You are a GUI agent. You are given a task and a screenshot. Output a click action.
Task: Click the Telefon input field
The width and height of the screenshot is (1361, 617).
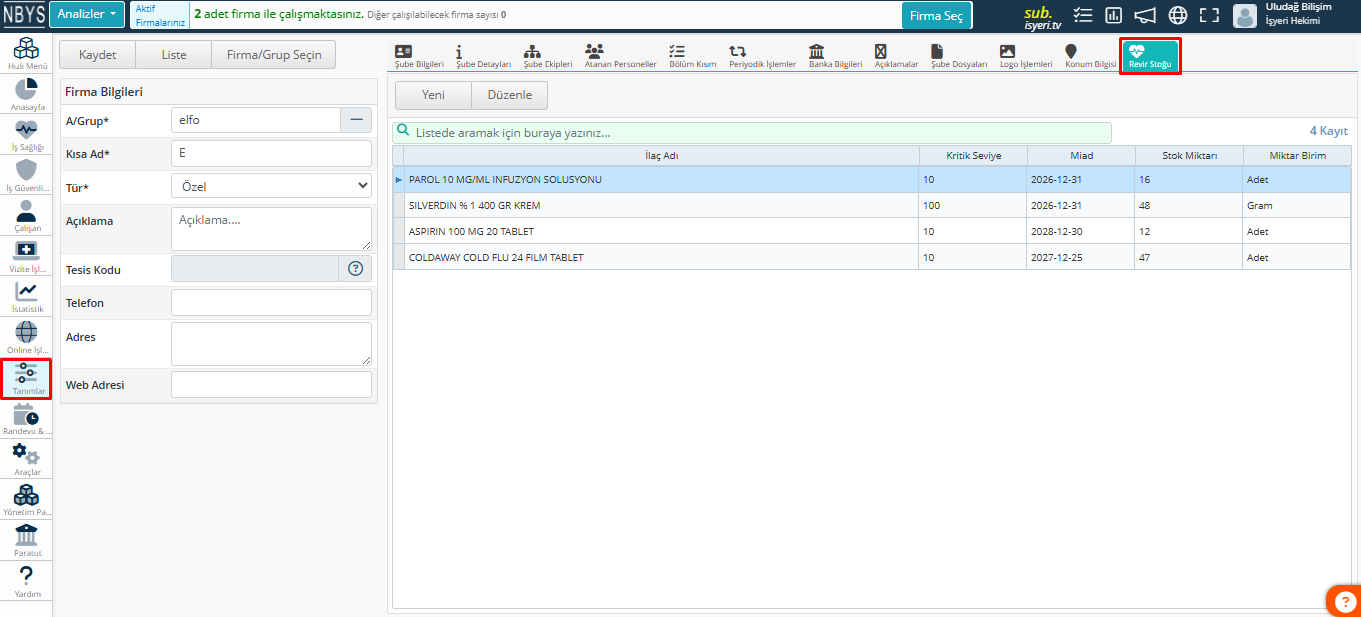click(271, 302)
